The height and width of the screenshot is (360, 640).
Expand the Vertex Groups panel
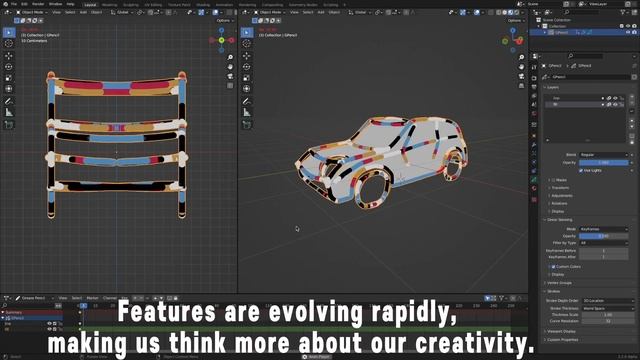(x=558, y=283)
